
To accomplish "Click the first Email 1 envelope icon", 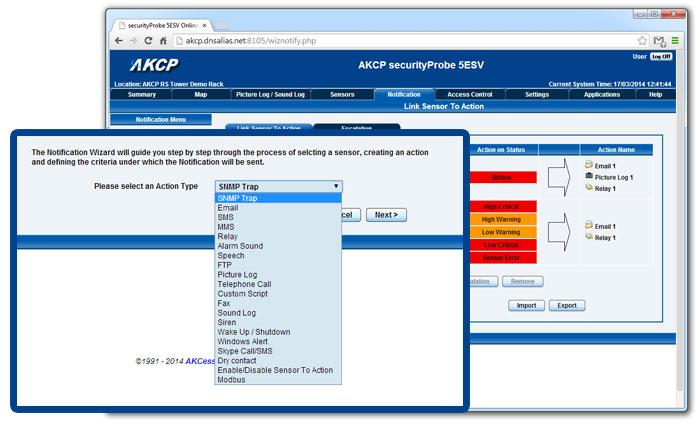I will point(588,164).
